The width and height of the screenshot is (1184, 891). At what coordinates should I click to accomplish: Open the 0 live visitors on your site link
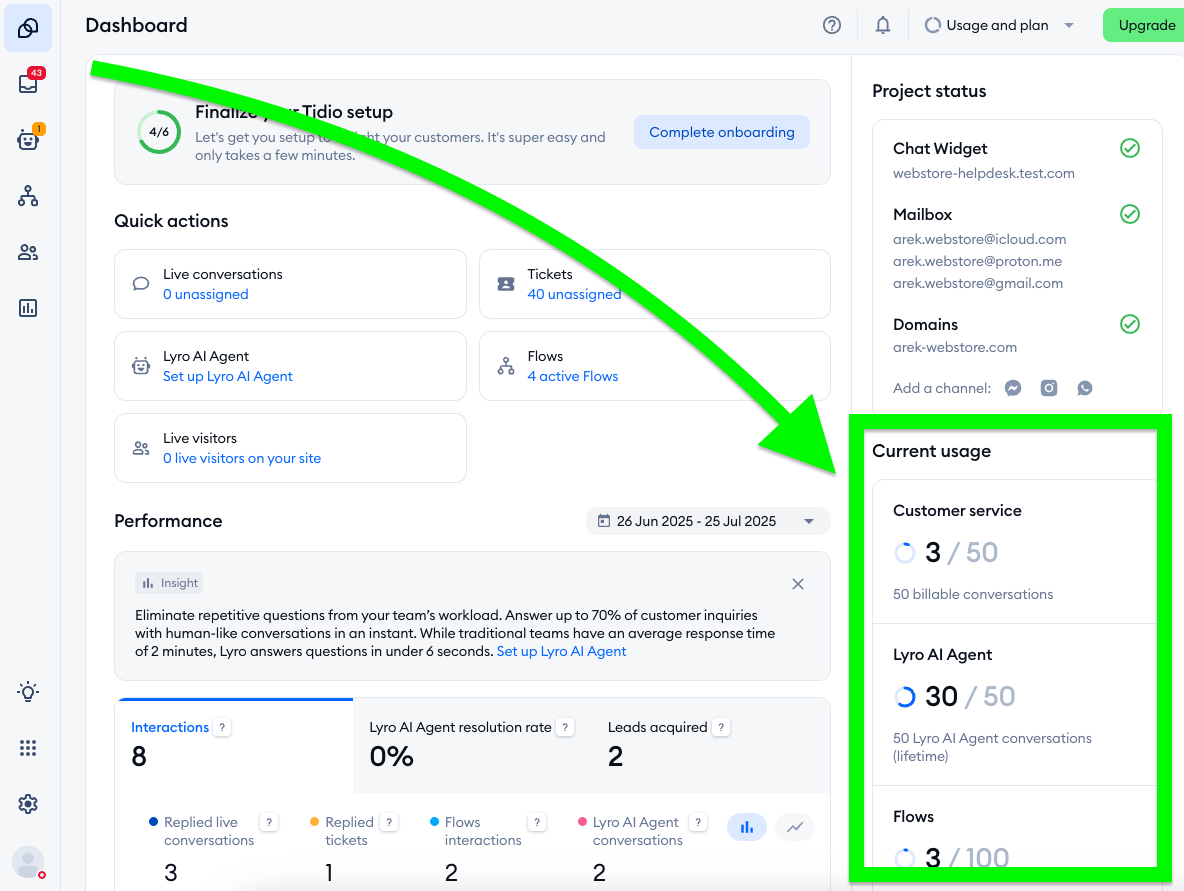coord(242,458)
